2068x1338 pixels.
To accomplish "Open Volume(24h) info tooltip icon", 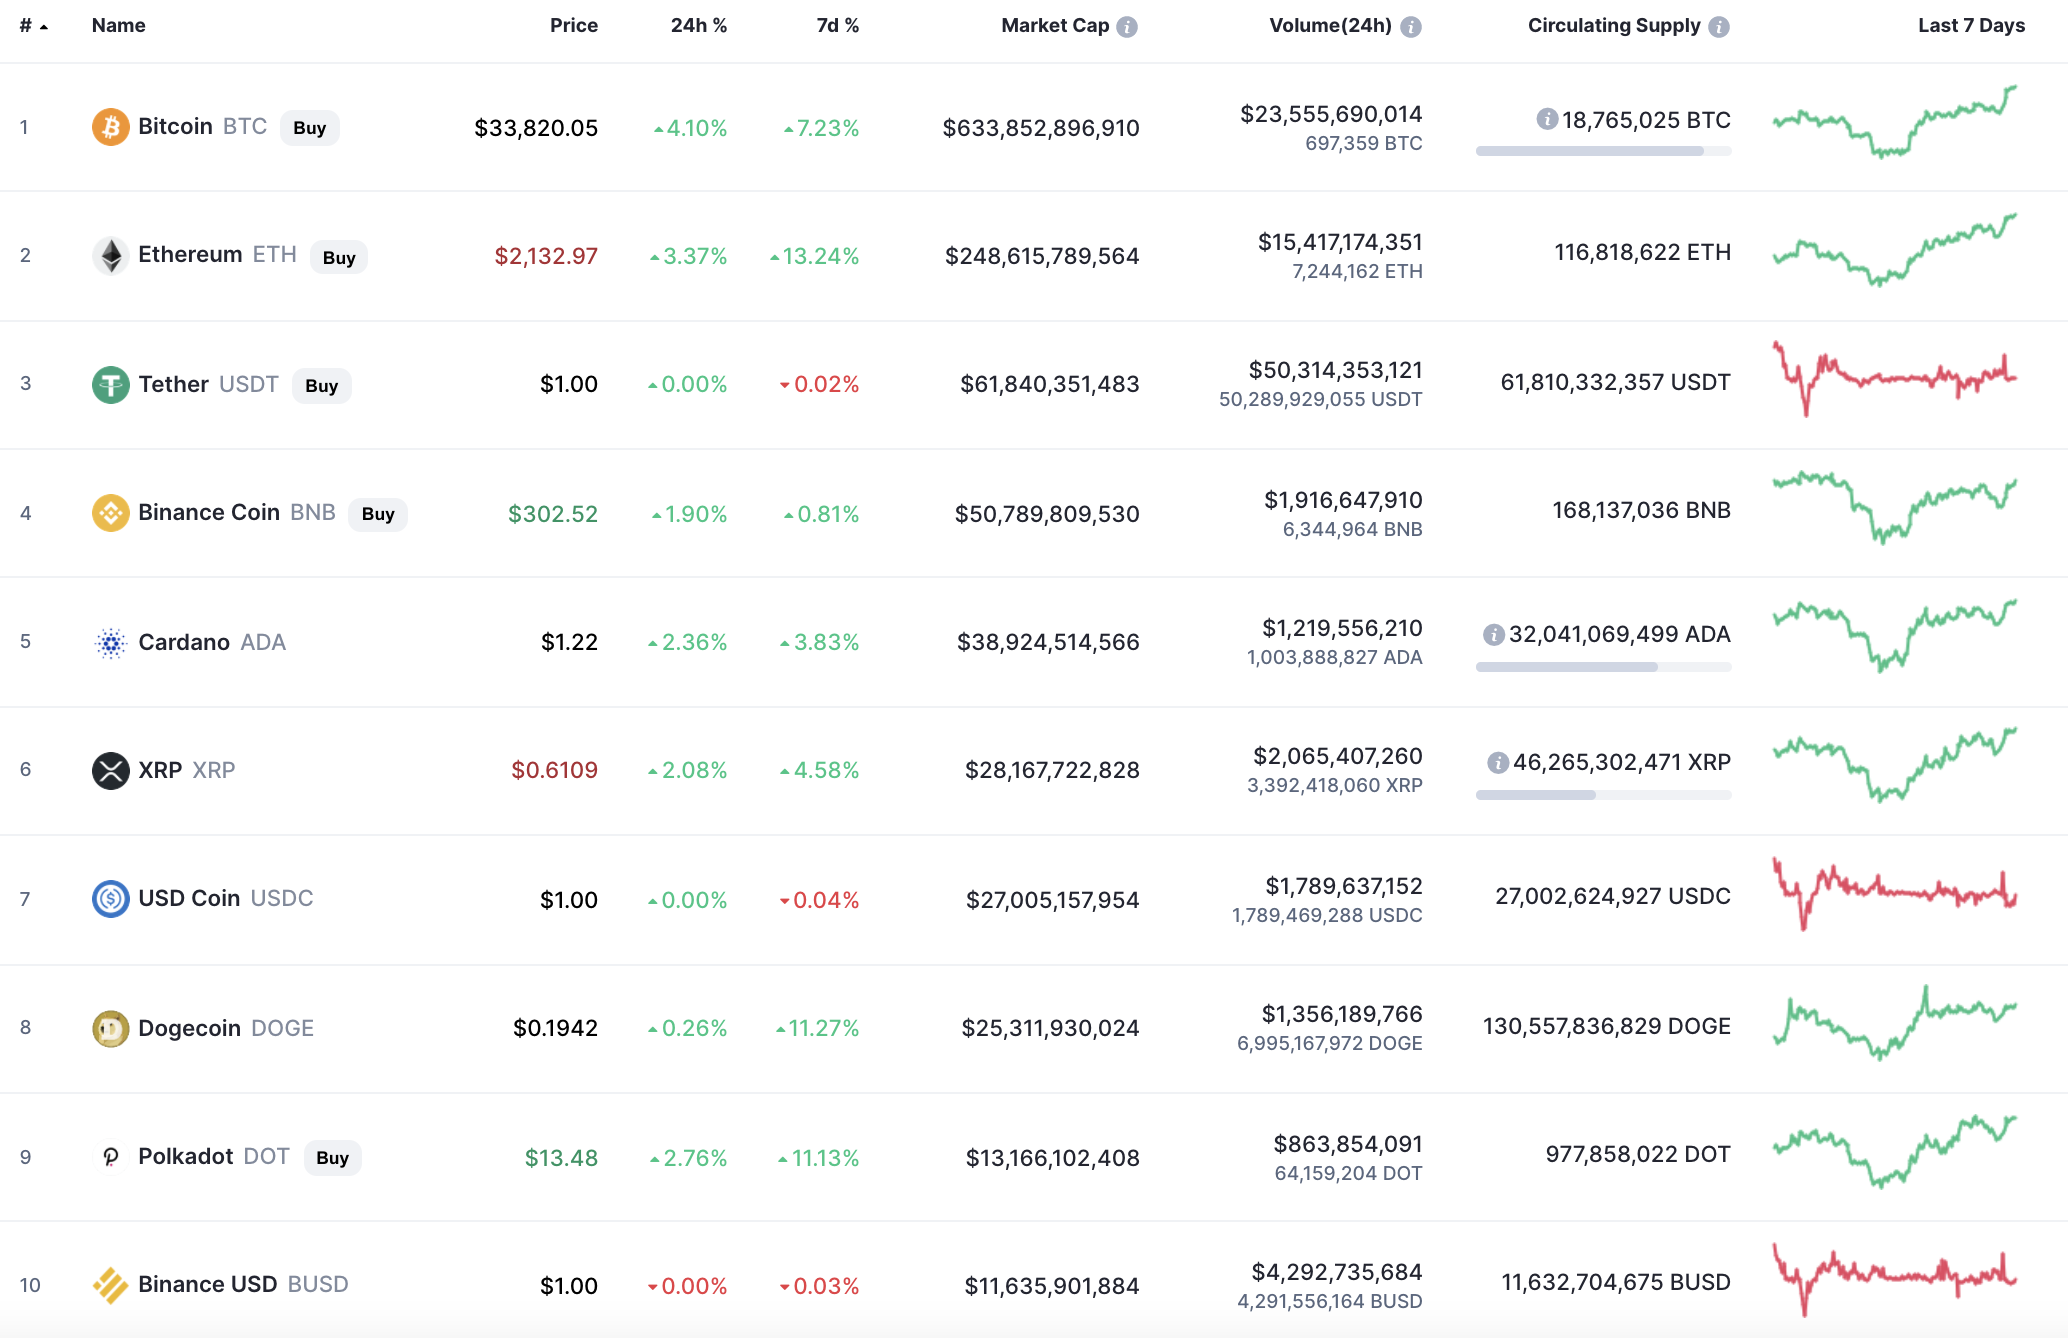I will [1411, 27].
